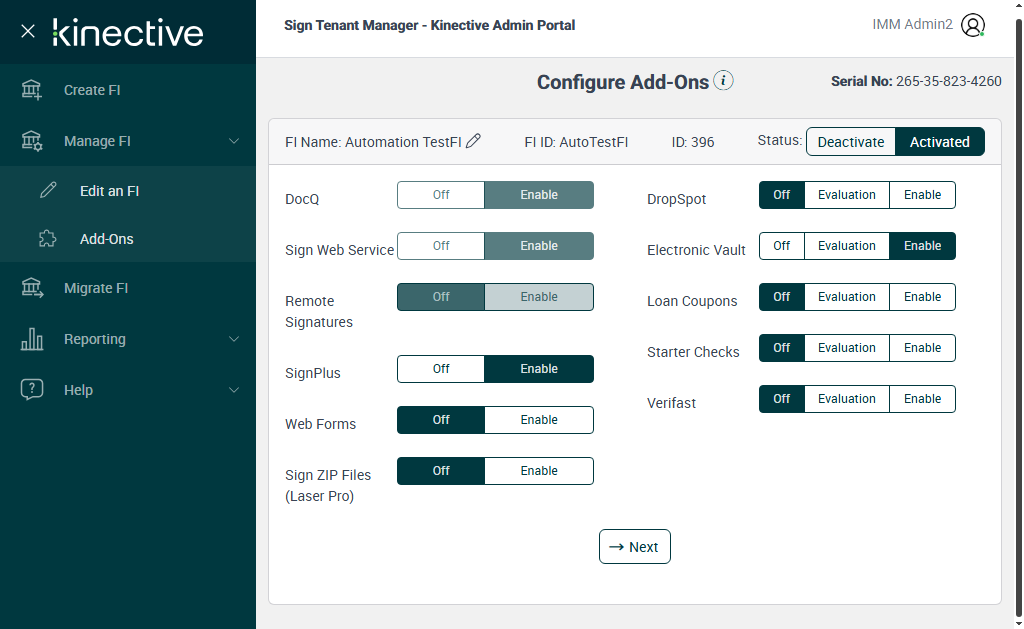Image resolution: width=1024 pixels, height=629 pixels.
Task: Set Remote Signatures to Enable
Action: point(539,297)
